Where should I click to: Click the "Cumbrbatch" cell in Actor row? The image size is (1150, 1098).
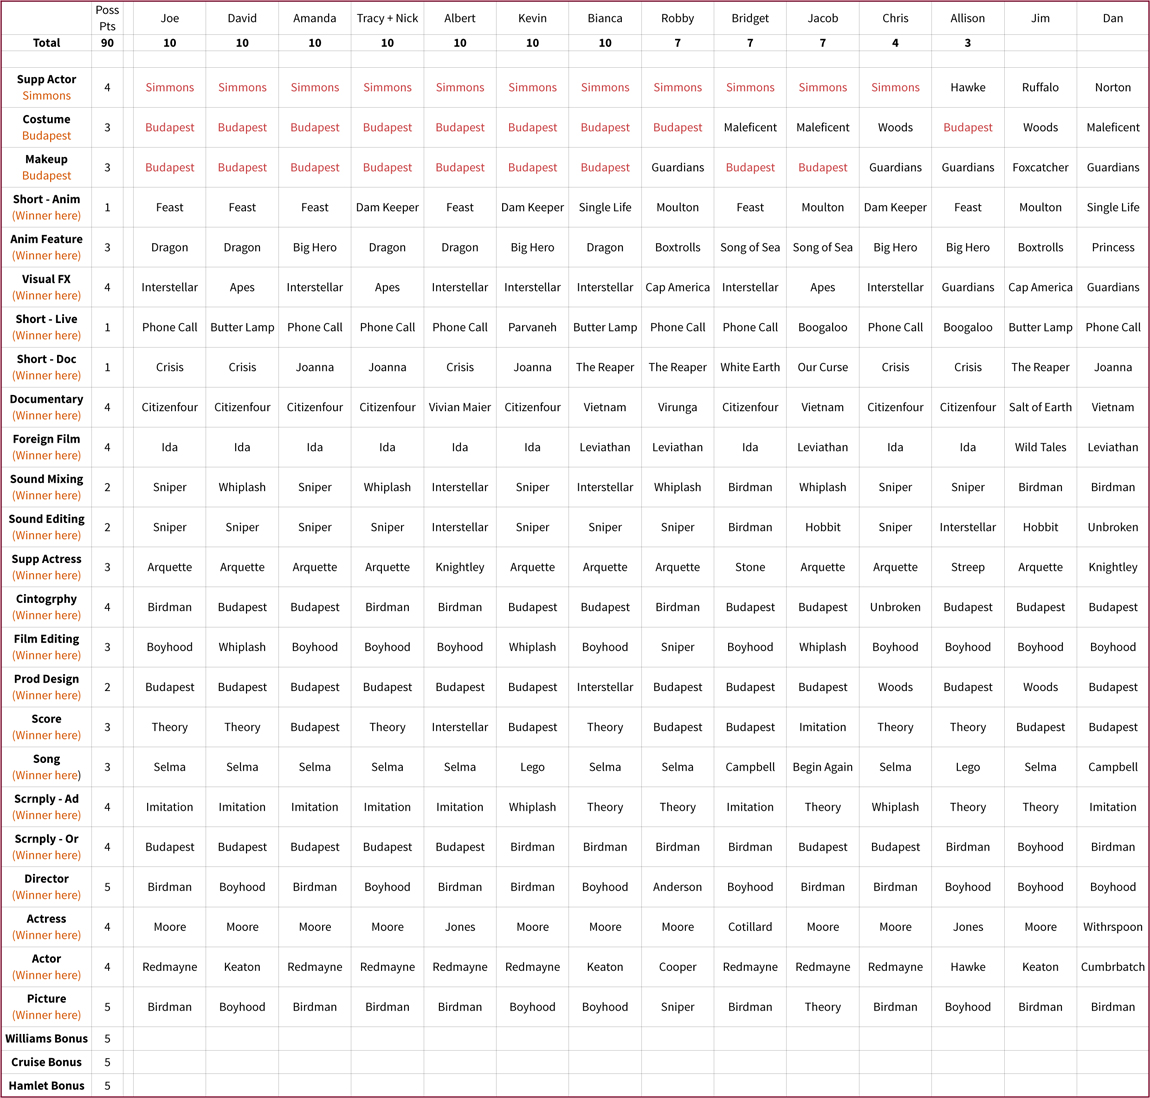[1112, 967]
